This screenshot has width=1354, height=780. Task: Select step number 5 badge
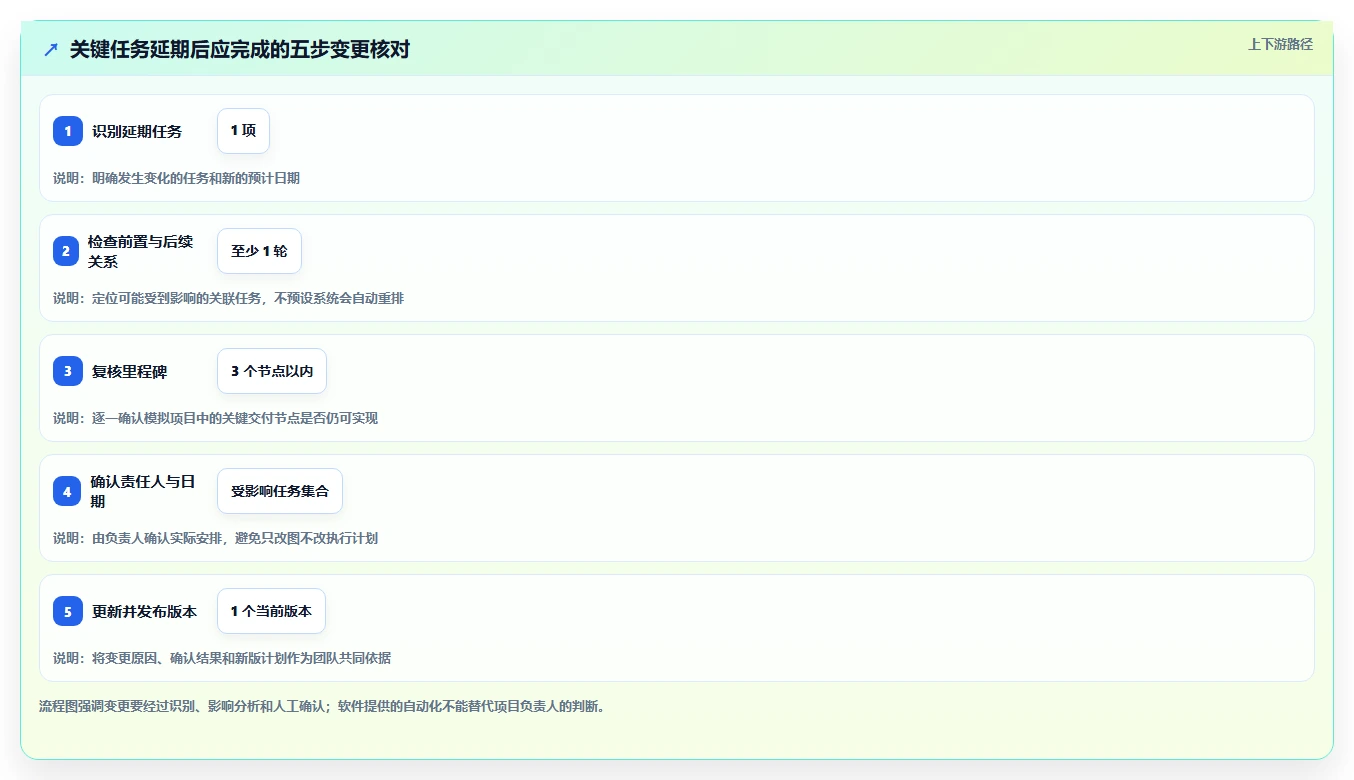pos(68,611)
